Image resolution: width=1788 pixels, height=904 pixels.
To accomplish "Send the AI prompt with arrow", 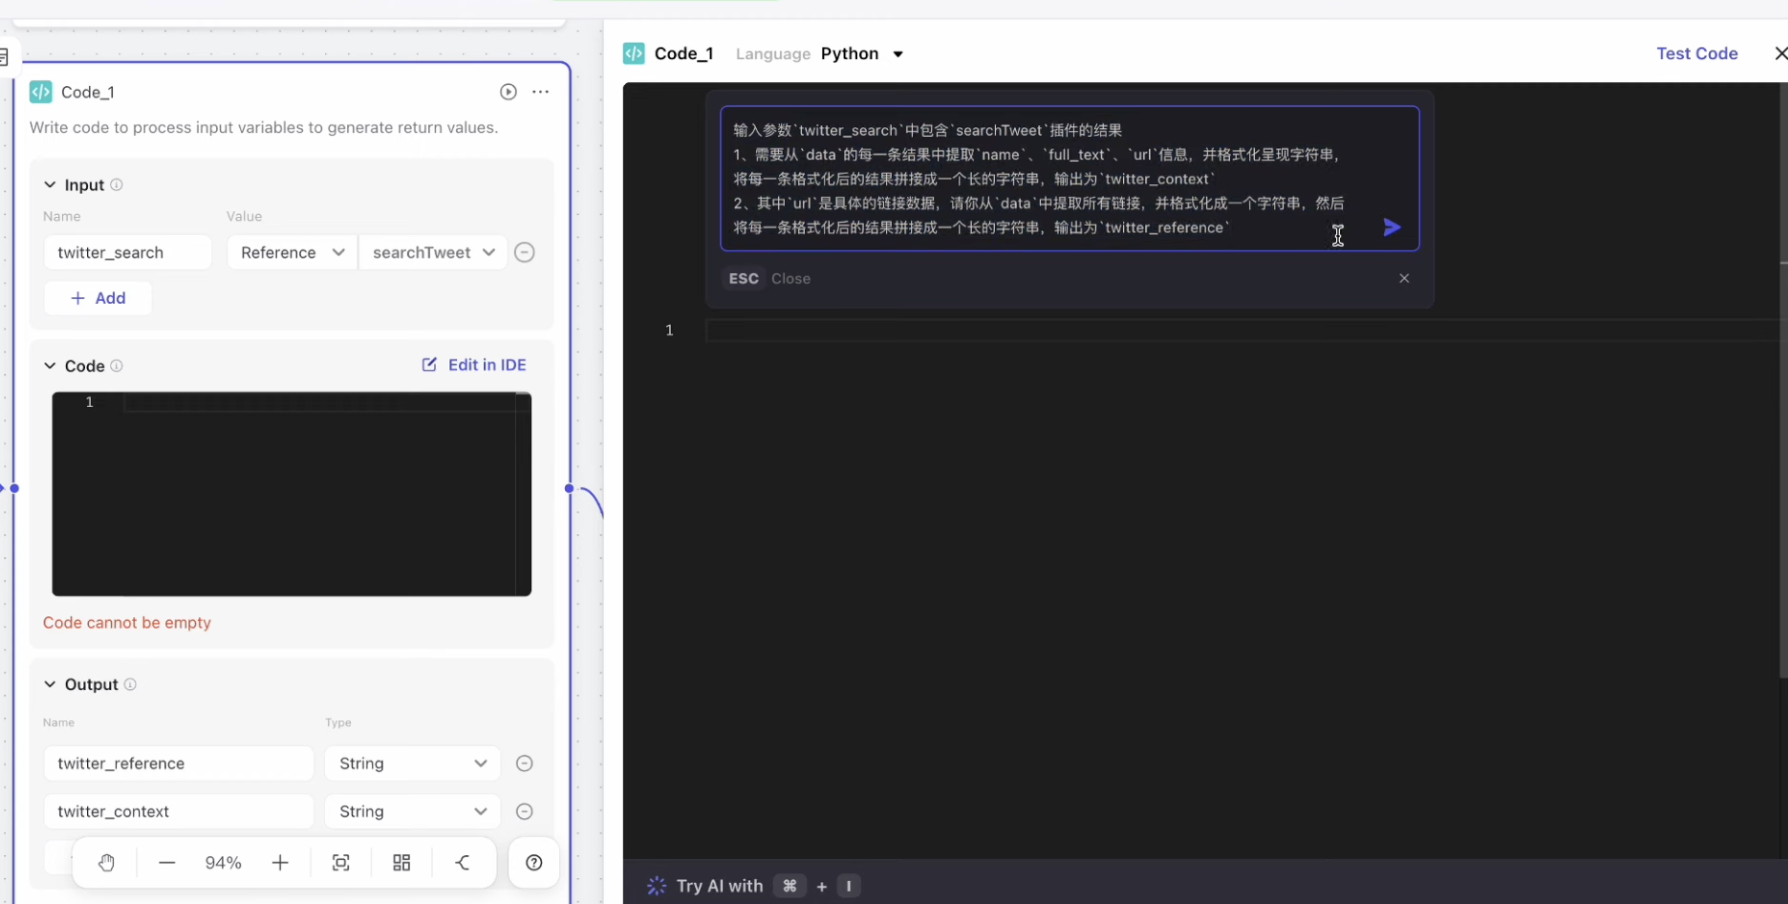I will pyautogui.click(x=1392, y=228).
